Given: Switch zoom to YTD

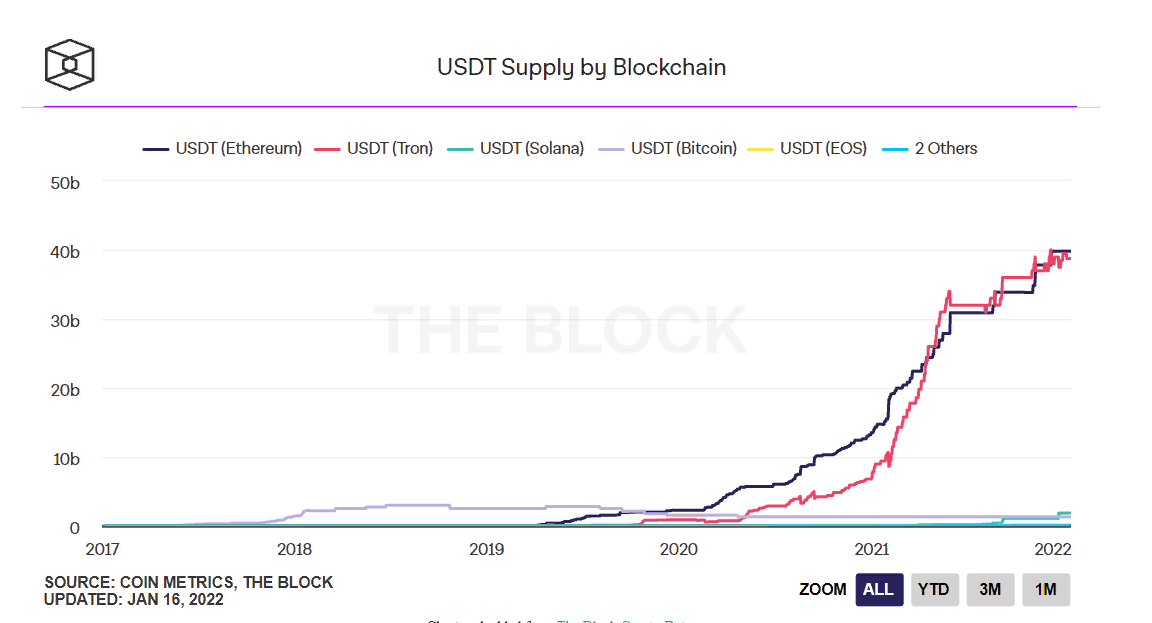Looking at the screenshot, I should pyautogui.click(x=933, y=589).
